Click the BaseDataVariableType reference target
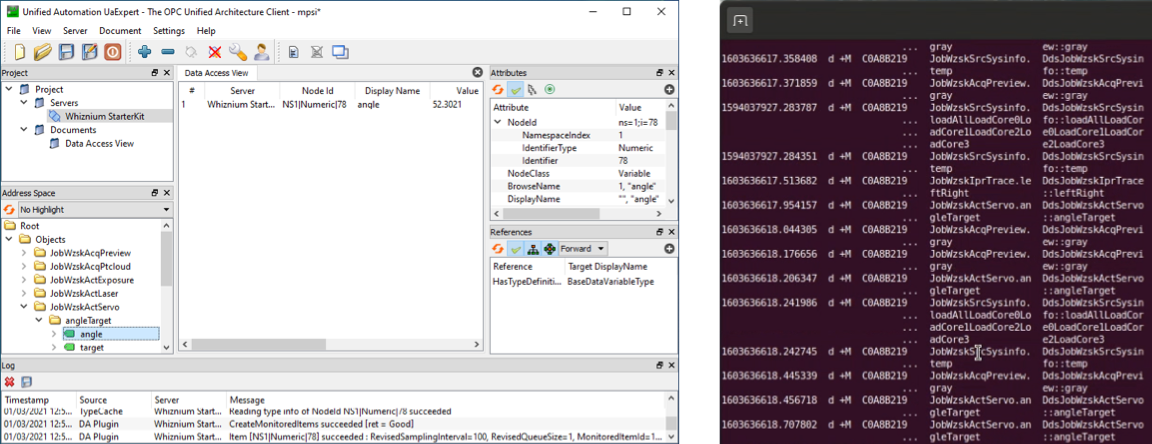 [610, 282]
